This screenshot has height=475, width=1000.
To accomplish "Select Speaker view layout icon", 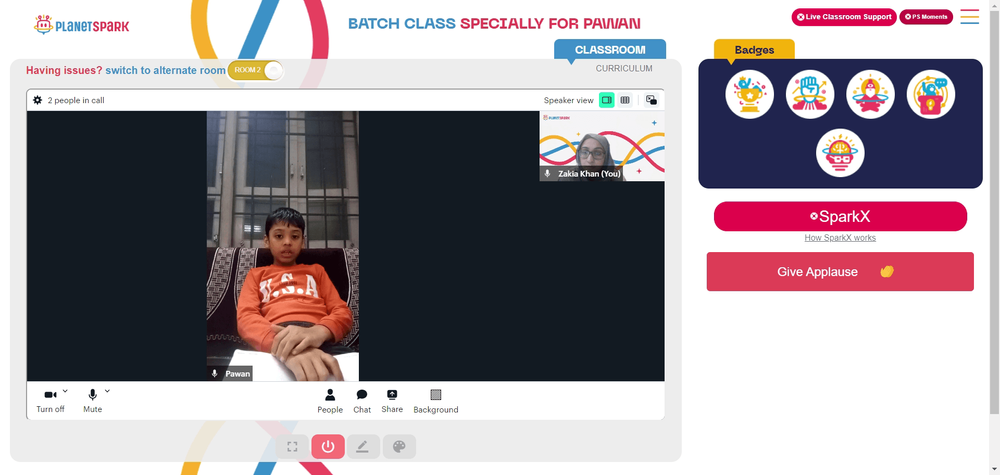I will [607, 100].
